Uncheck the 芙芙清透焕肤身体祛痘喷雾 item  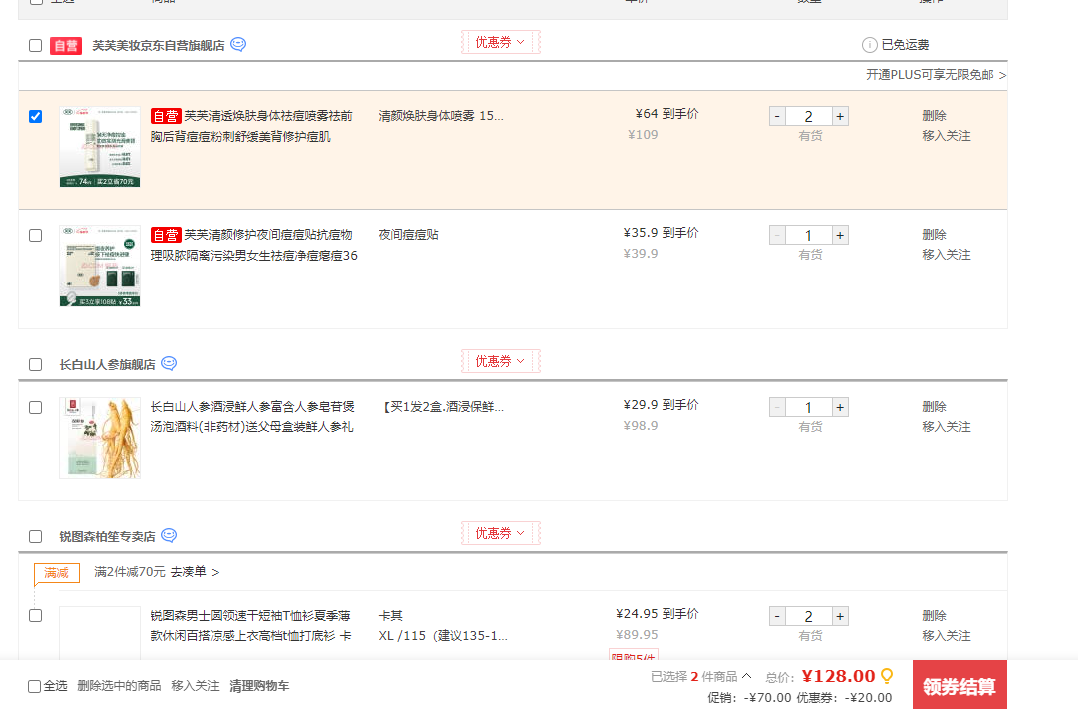[x=36, y=116]
